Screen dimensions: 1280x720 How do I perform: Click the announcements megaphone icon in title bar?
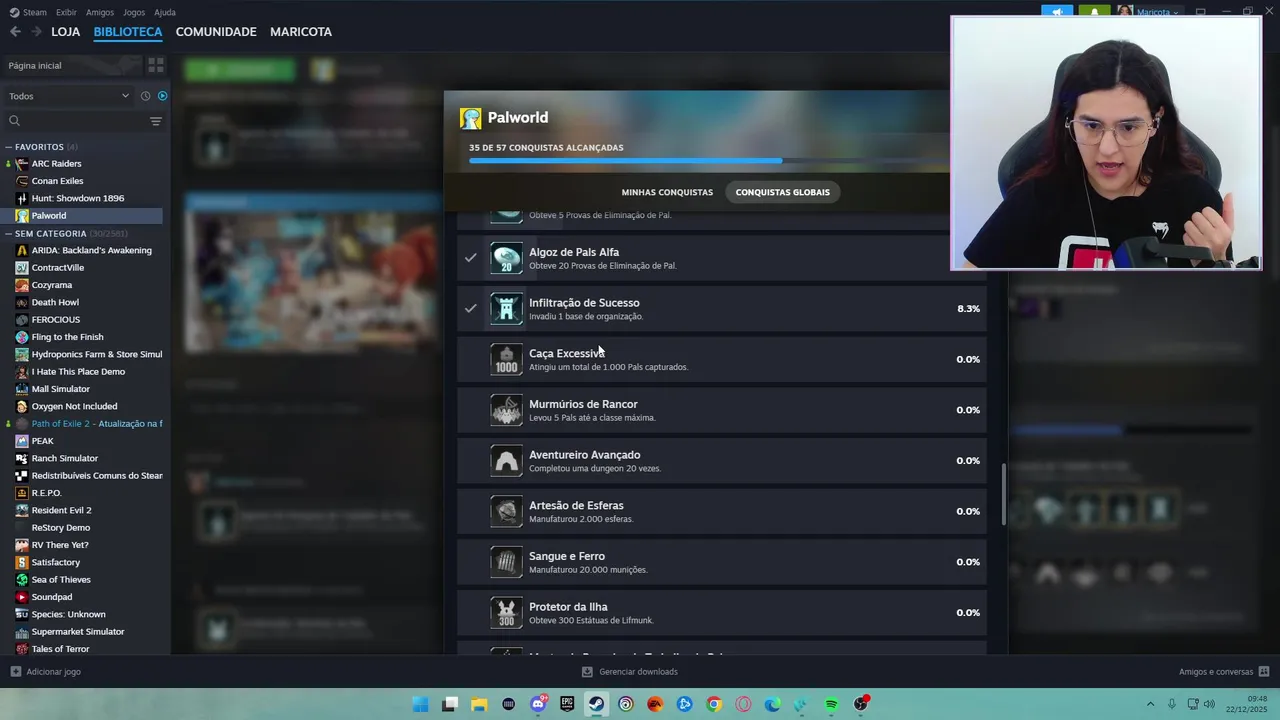tap(1057, 12)
